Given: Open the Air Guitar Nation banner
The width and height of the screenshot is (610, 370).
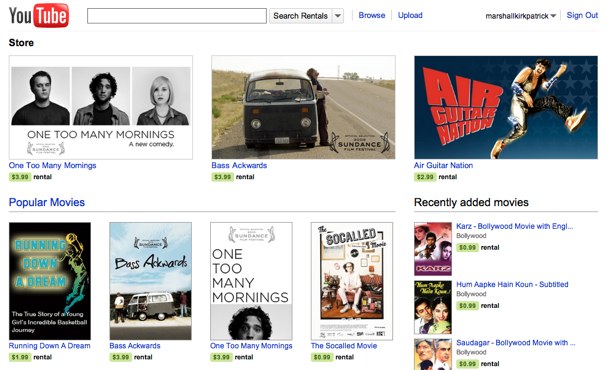Looking at the screenshot, I should coord(506,107).
